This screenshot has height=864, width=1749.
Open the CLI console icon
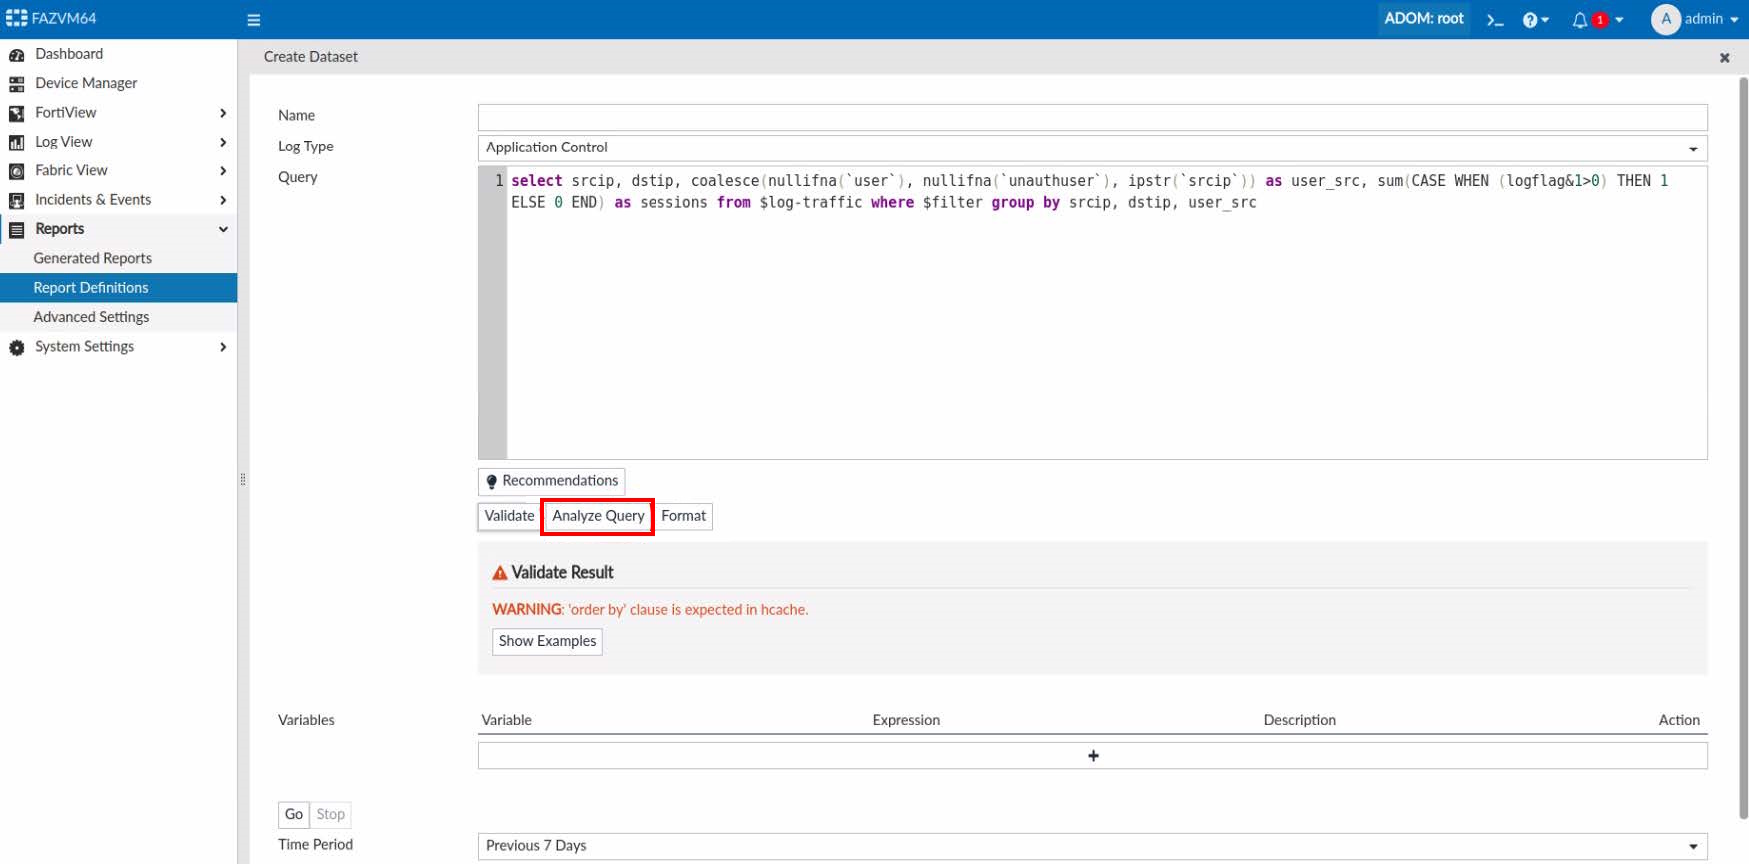coord(1495,20)
